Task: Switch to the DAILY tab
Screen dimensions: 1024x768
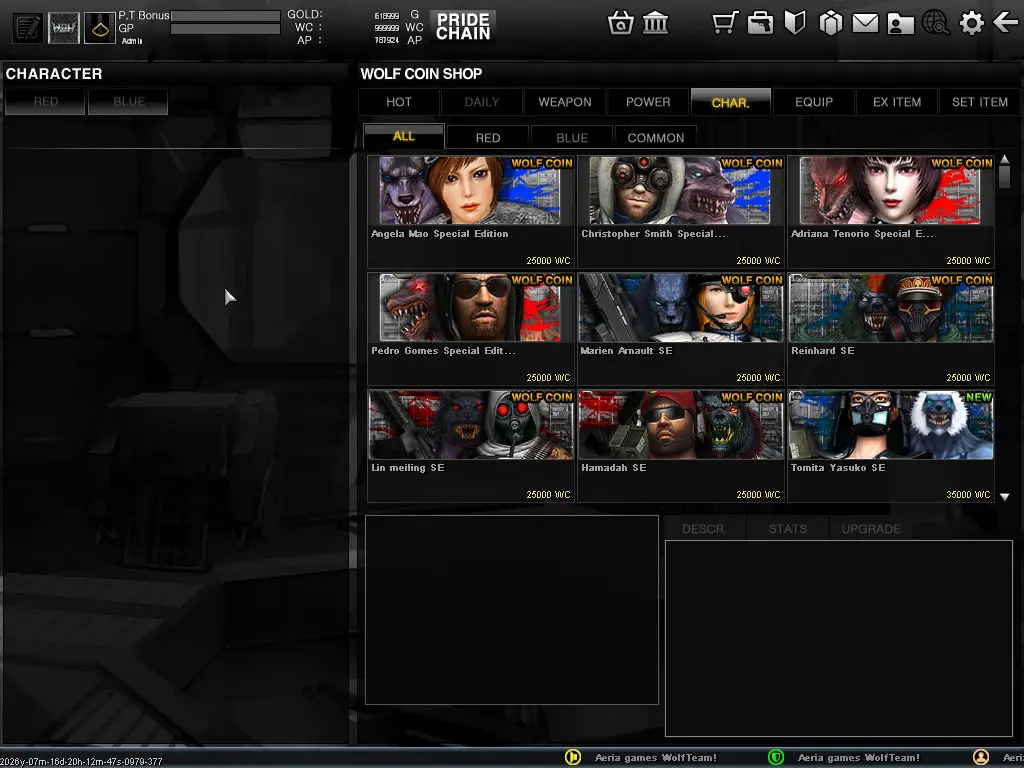Action: tap(482, 102)
